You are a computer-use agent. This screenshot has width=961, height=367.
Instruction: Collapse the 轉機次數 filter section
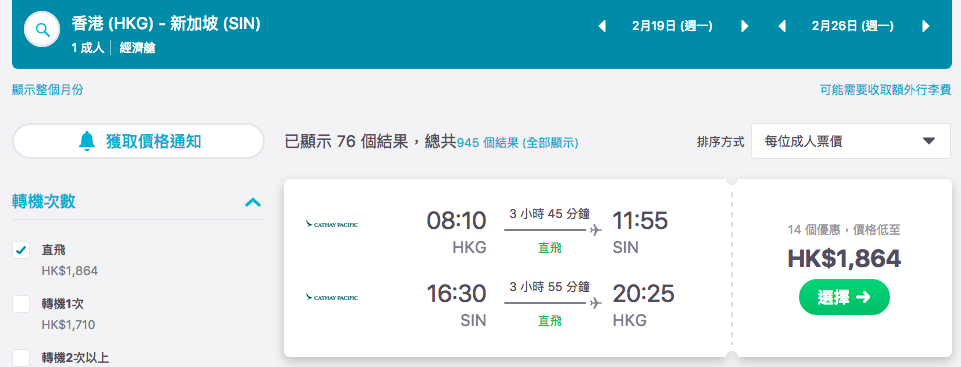pos(253,202)
